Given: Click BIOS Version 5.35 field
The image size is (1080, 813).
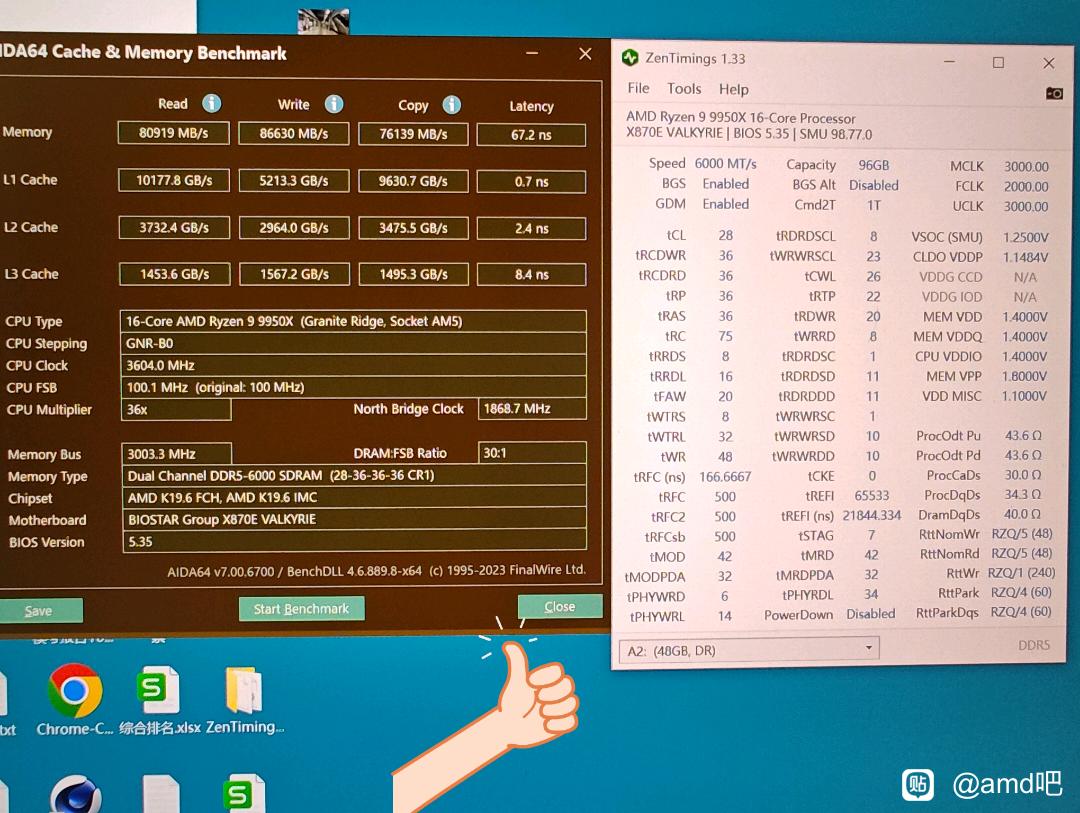Looking at the screenshot, I should click(x=355, y=542).
